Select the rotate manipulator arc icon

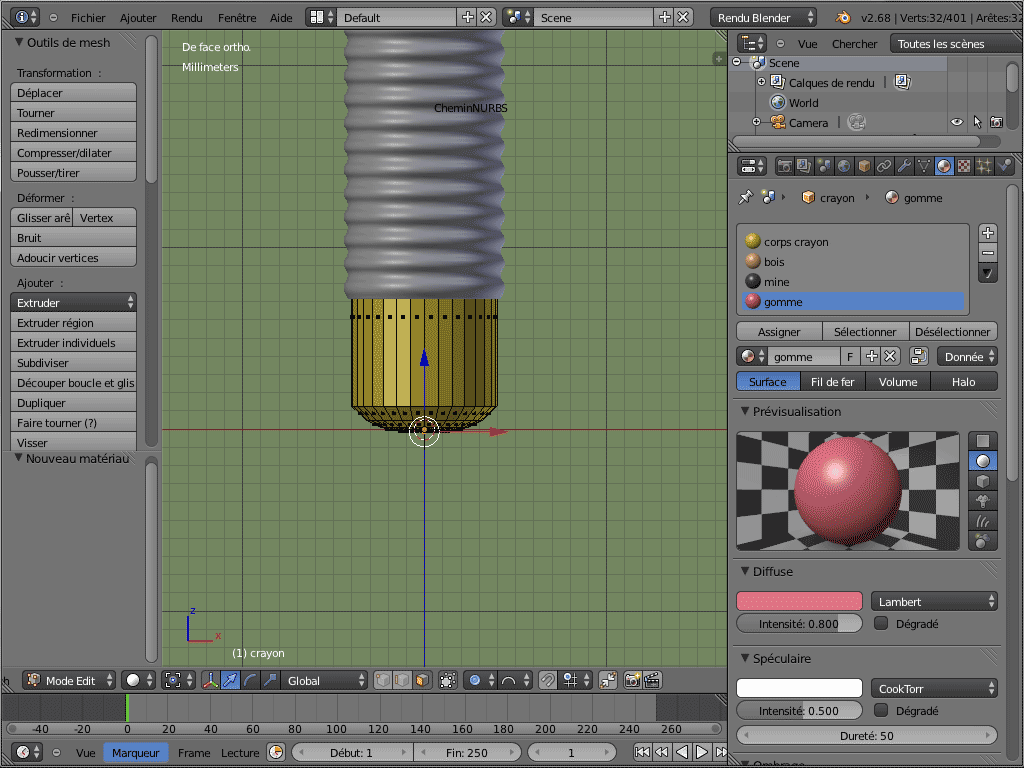coord(250,680)
